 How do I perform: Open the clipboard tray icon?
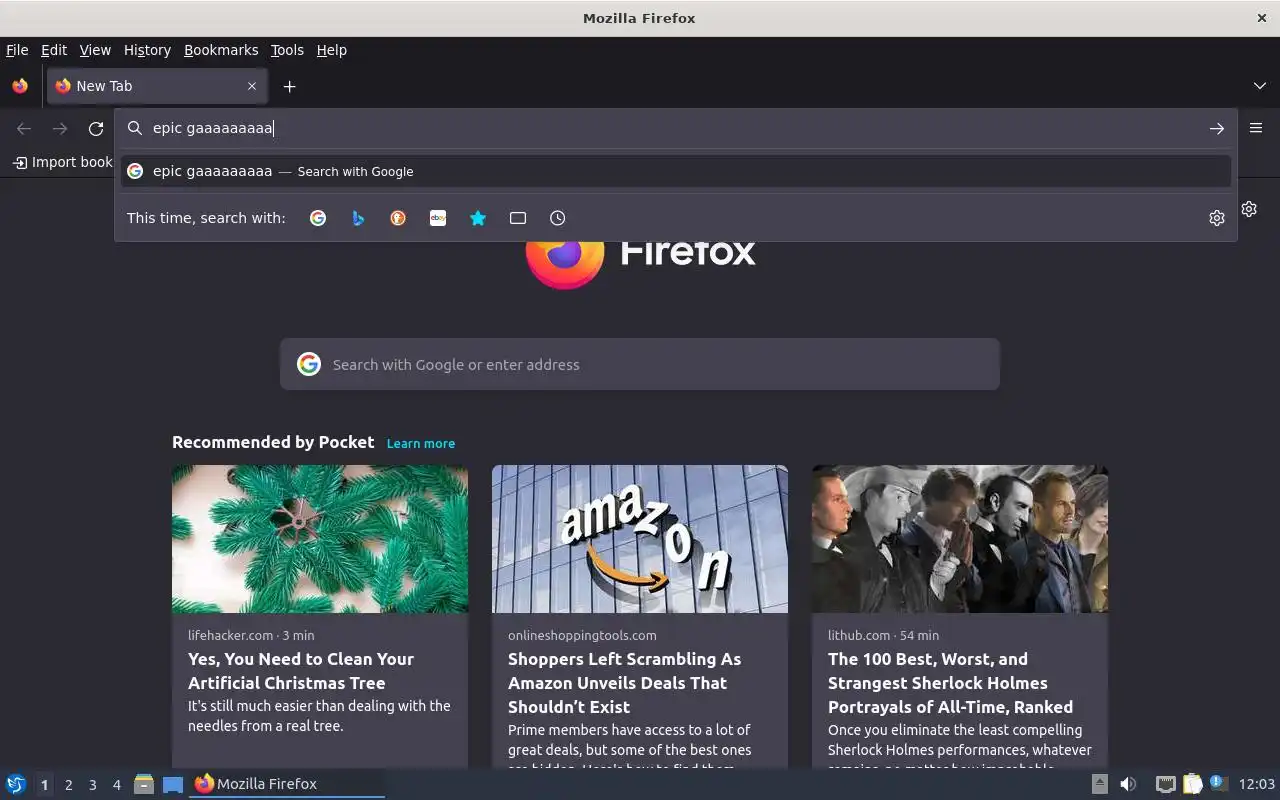click(1192, 784)
